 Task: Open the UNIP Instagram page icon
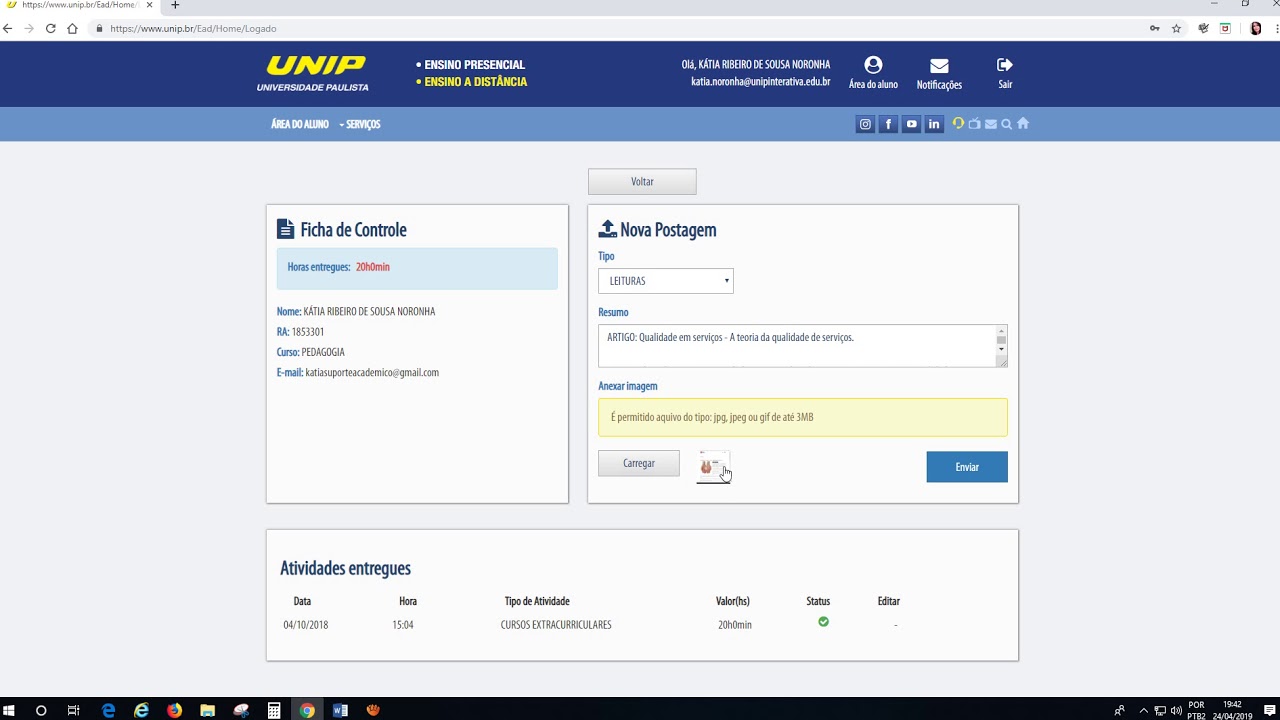pos(865,124)
